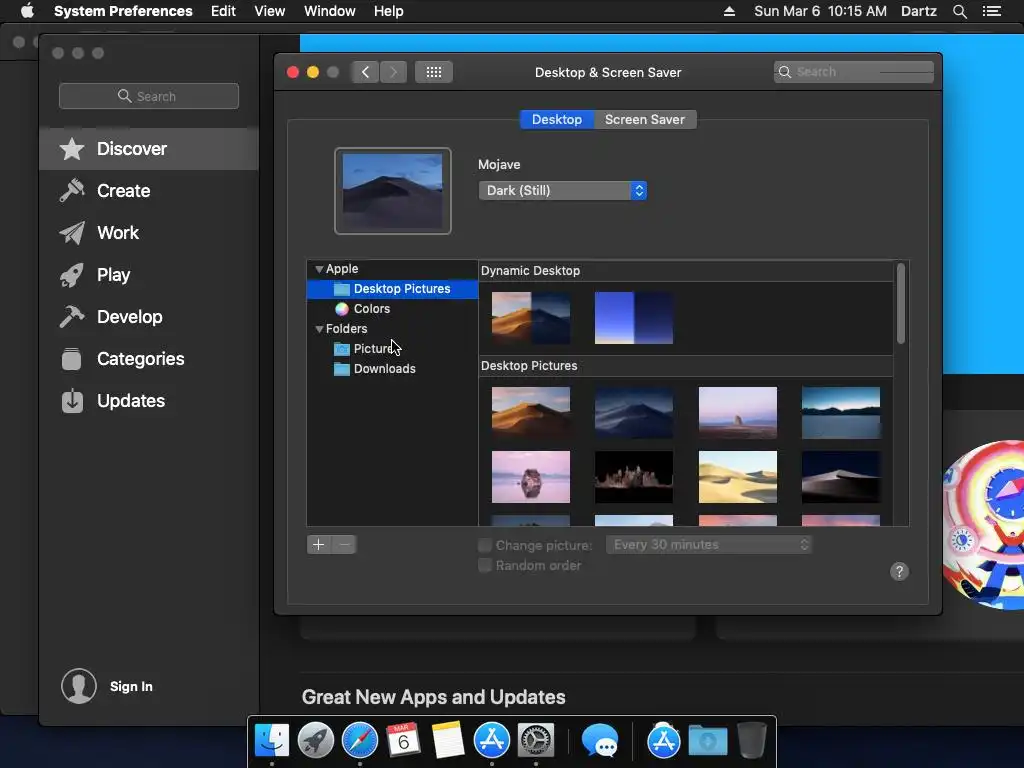Screen dimensions: 1024x768
Task: Click the eject icon in menu bar
Action: (x=729, y=11)
